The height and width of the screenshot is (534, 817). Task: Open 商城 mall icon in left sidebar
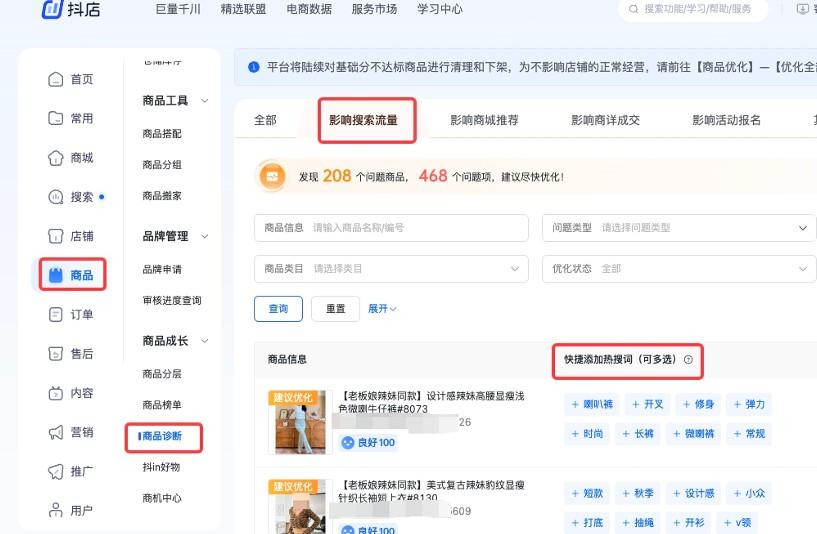point(56,158)
